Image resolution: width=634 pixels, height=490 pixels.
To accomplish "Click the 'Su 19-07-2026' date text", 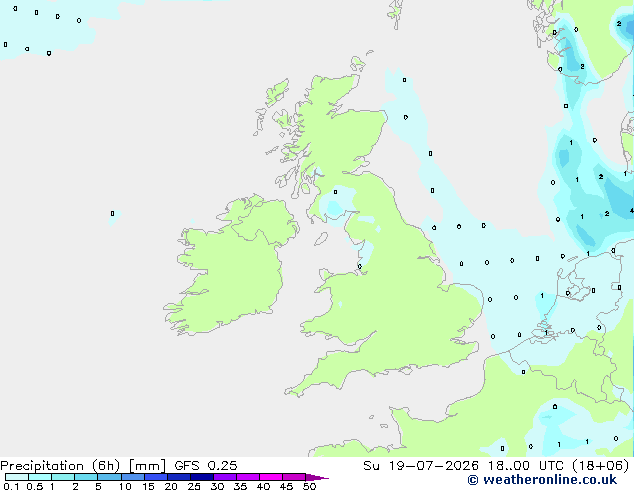I will click(421, 466).
